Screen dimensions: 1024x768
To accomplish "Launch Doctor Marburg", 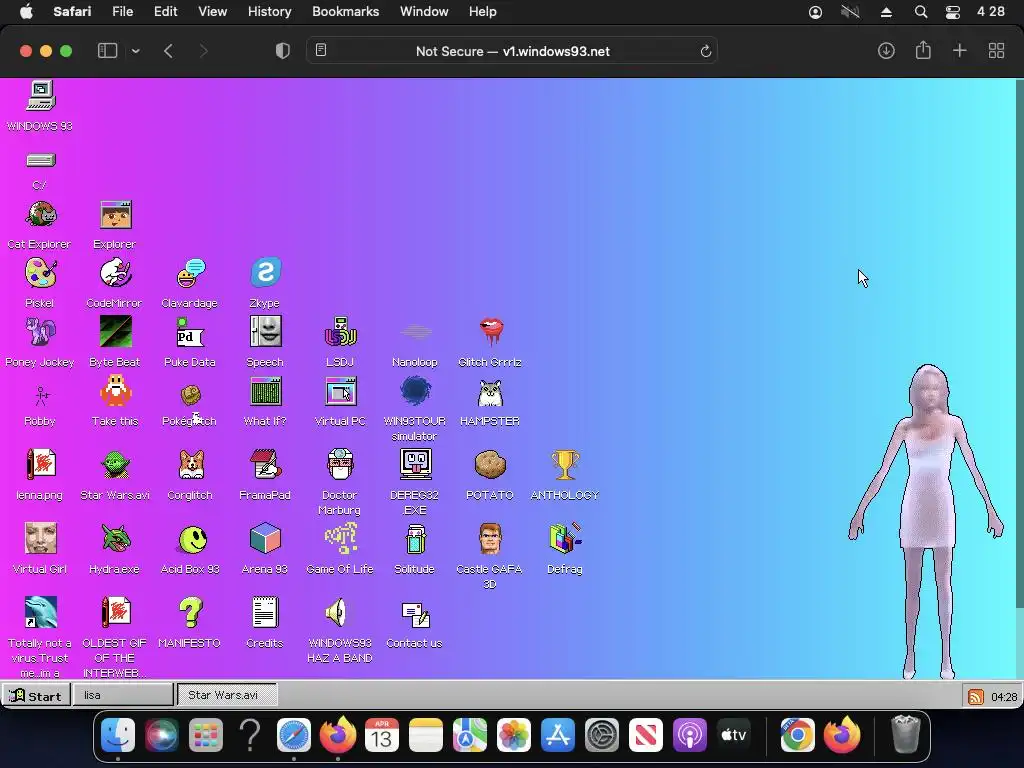I will (341, 465).
